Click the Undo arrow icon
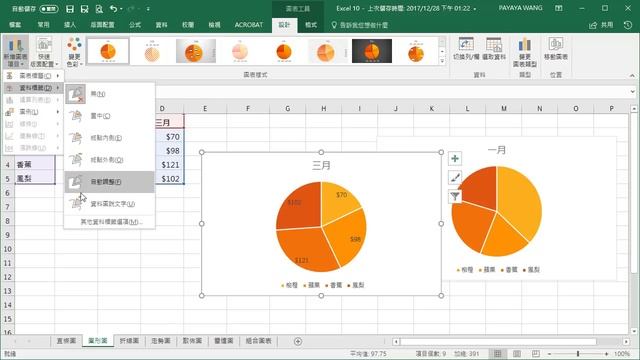The width and height of the screenshot is (640, 360). [x=113, y=9]
